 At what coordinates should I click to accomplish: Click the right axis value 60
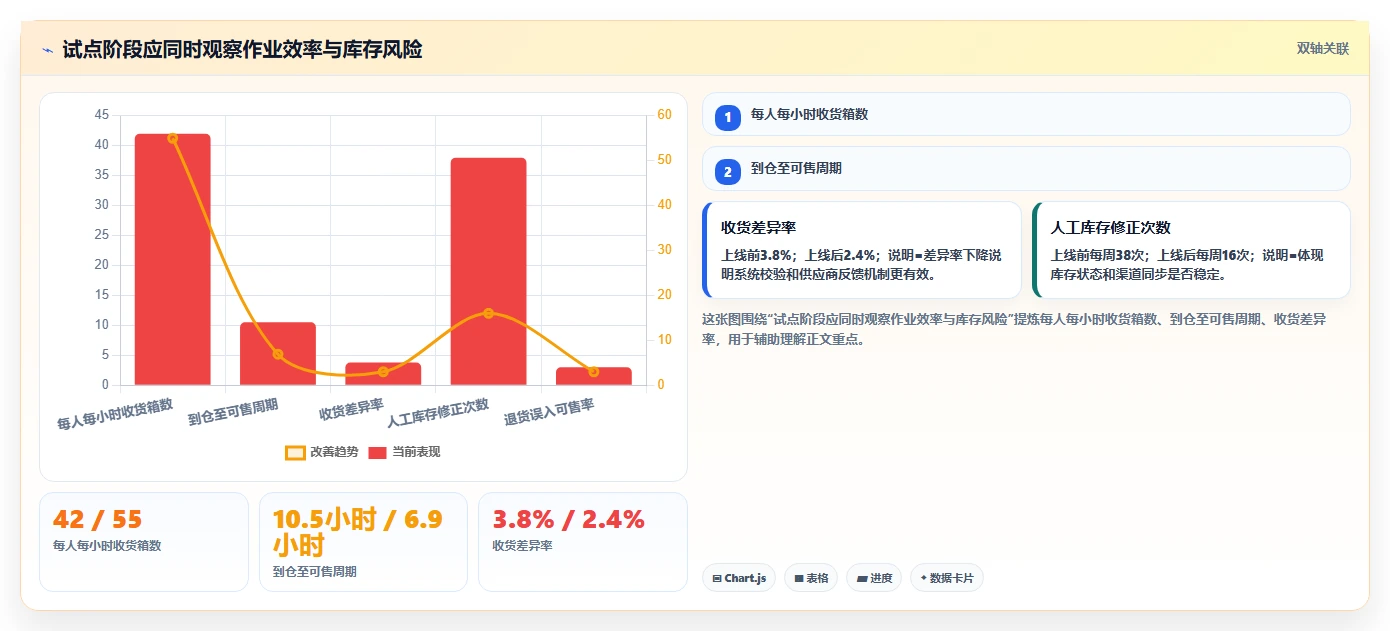pyautogui.click(x=665, y=115)
